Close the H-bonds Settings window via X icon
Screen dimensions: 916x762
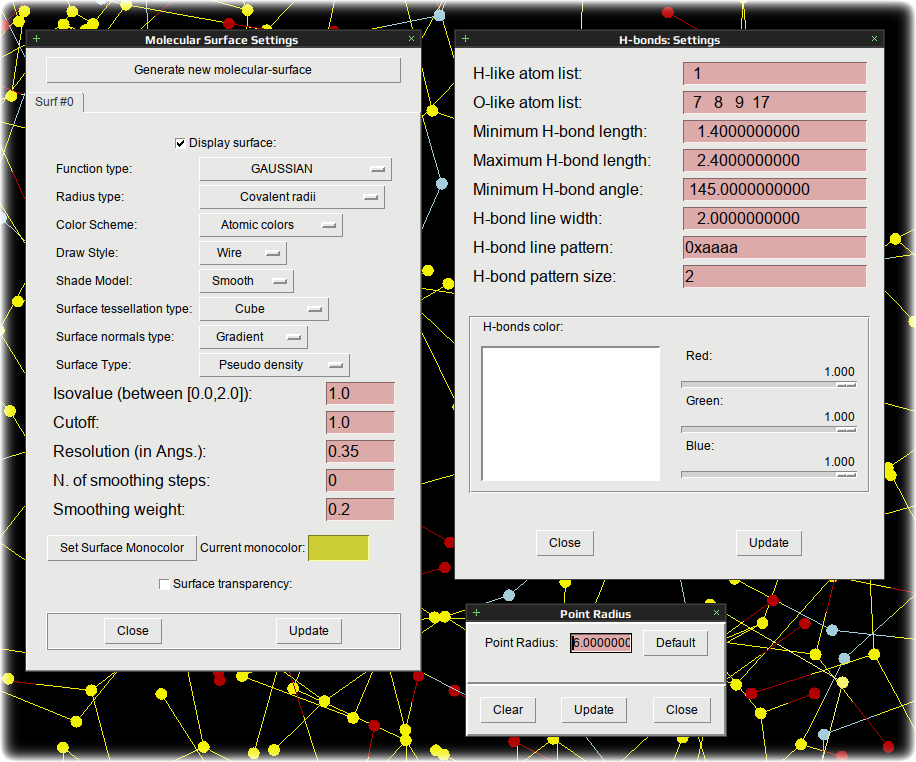click(875, 39)
